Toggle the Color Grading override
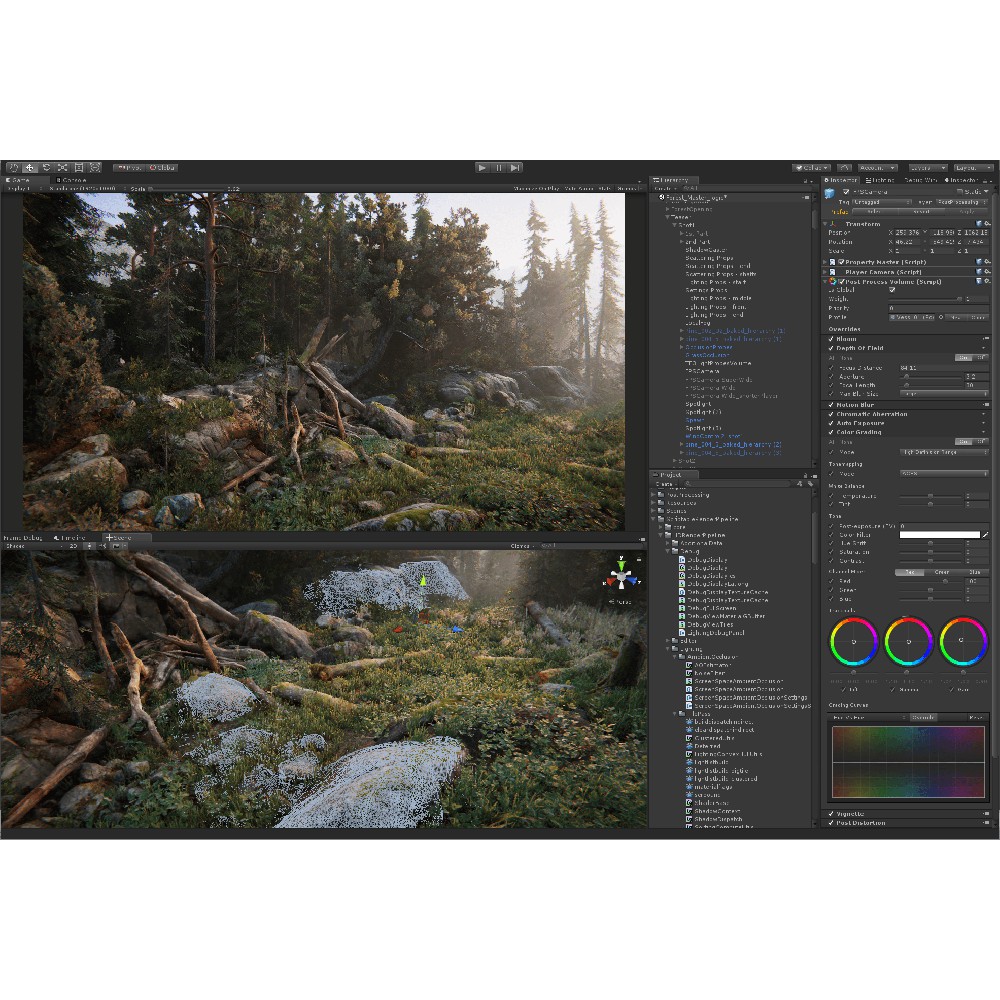Viewport: 1000px width, 1000px height. pos(831,432)
